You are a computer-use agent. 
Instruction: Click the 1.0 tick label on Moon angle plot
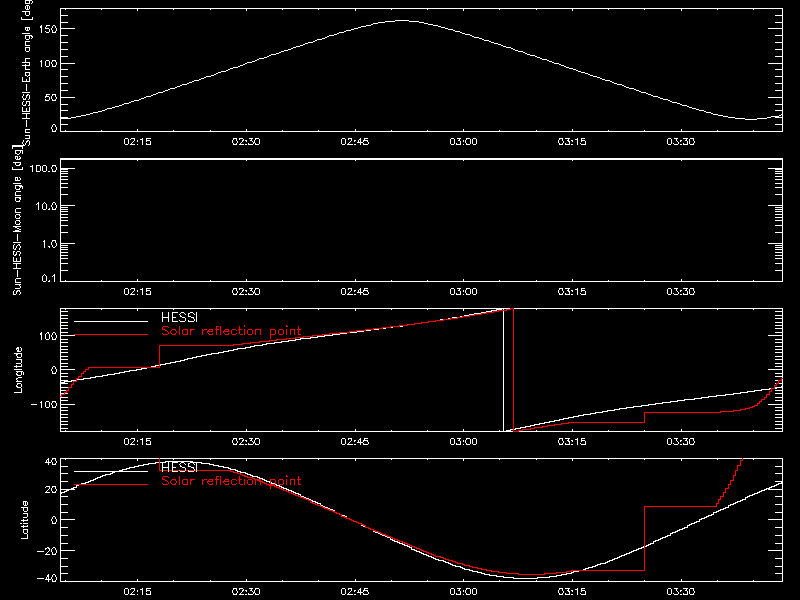(x=49, y=244)
